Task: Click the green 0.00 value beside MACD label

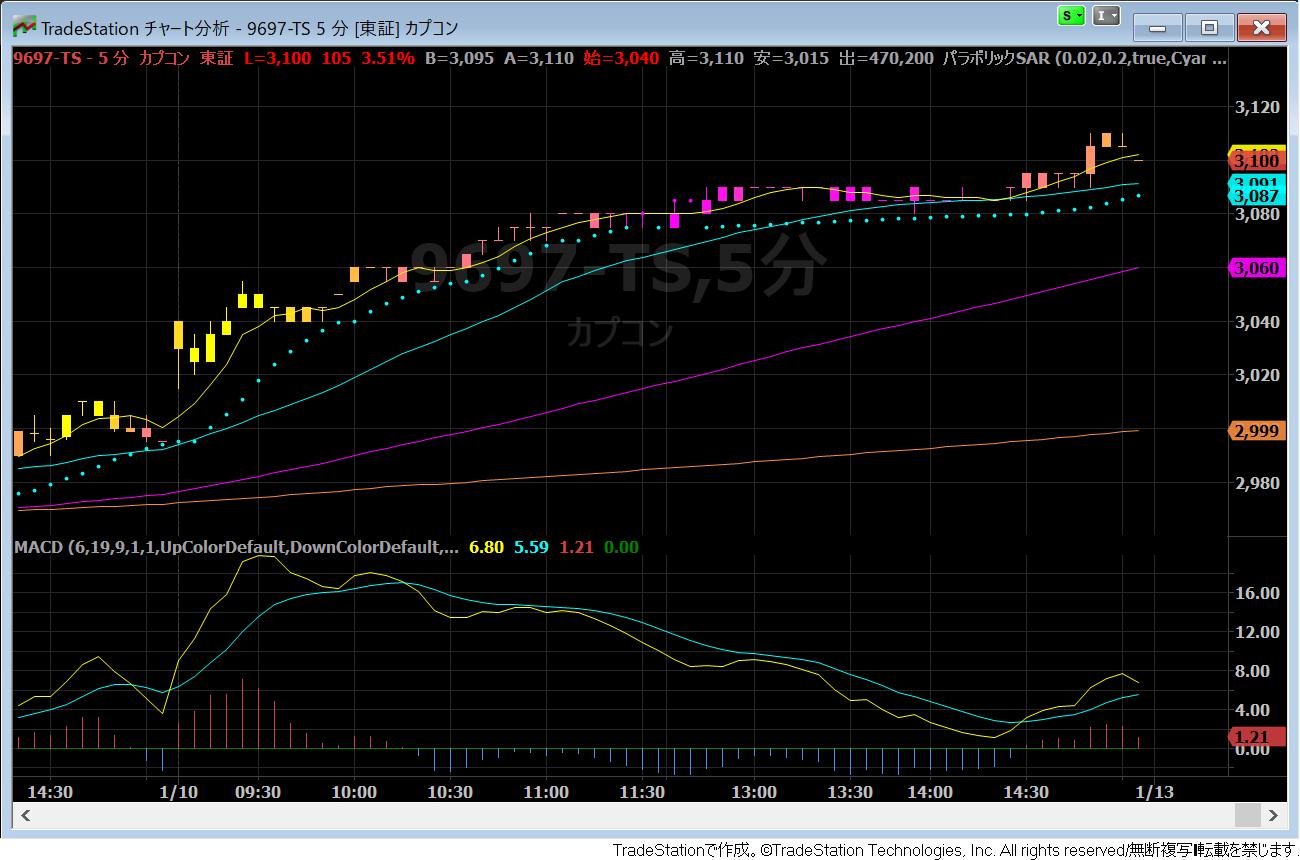Action: click(x=622, y=547)
